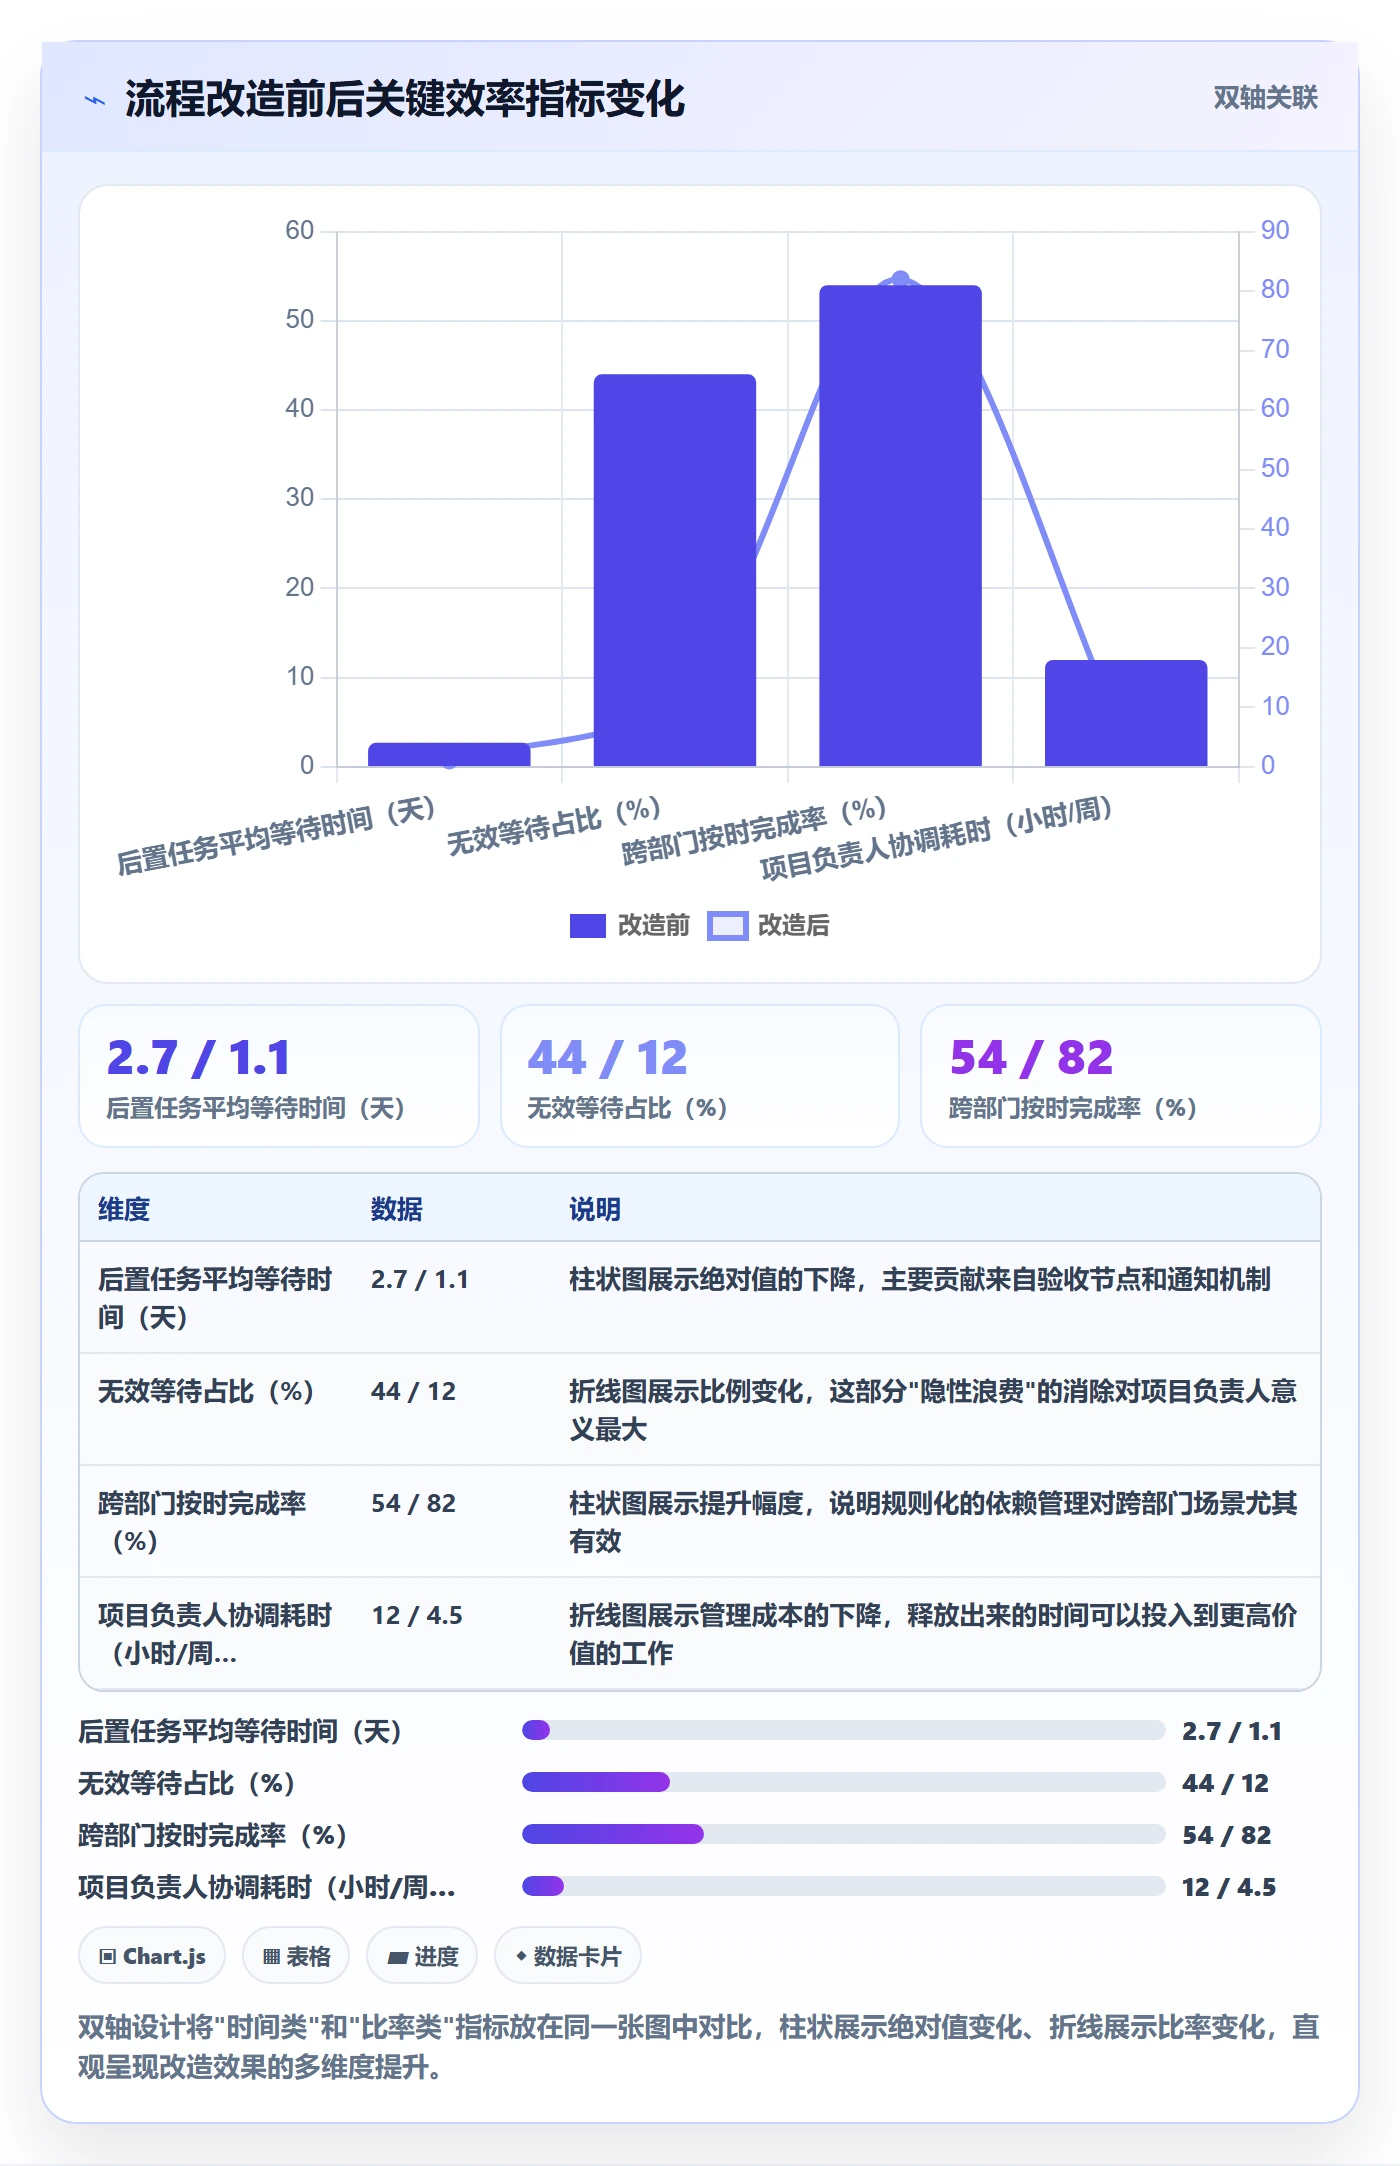
Task: Click table cell 跨部门按时完成率（%）
Action: point(203,1522)
